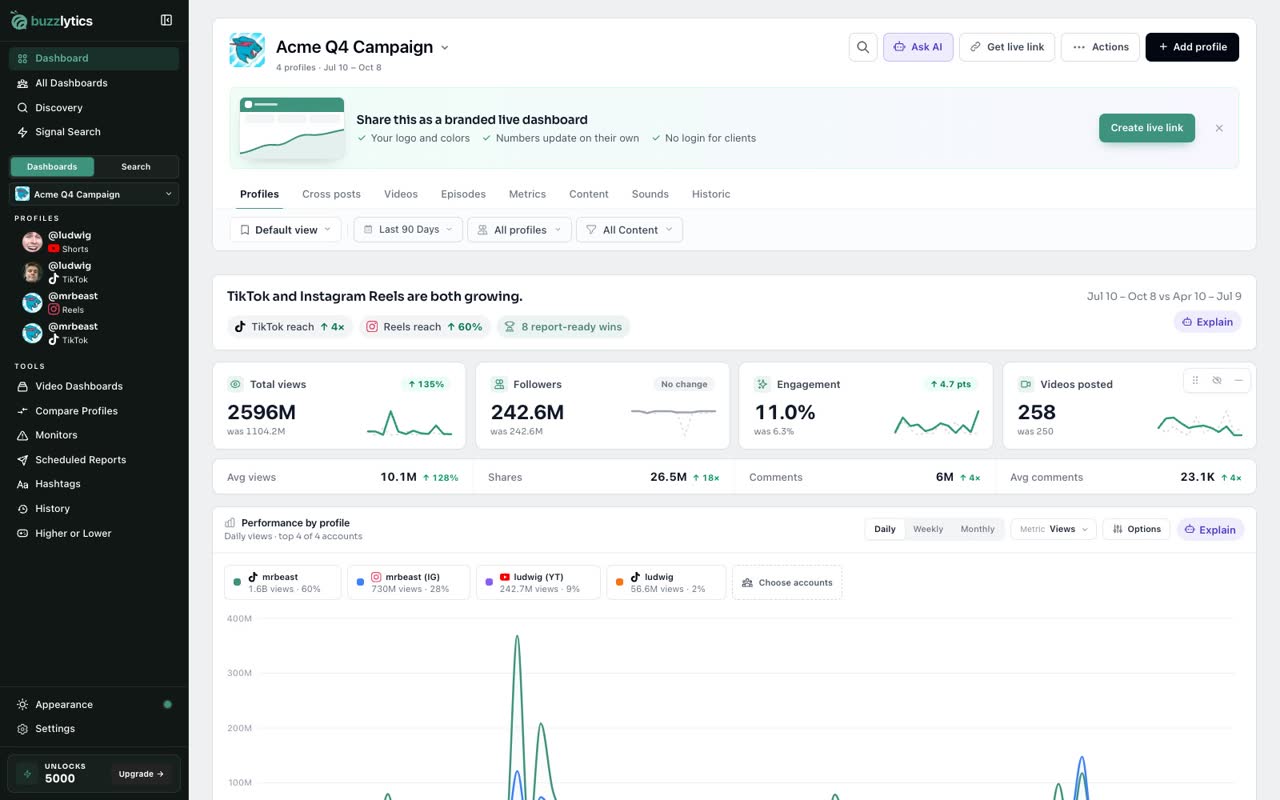The height and width of the screenshot is (800, 1280).
Task: Switch sidebar toggle to Search
Action: tap(136, 167)
